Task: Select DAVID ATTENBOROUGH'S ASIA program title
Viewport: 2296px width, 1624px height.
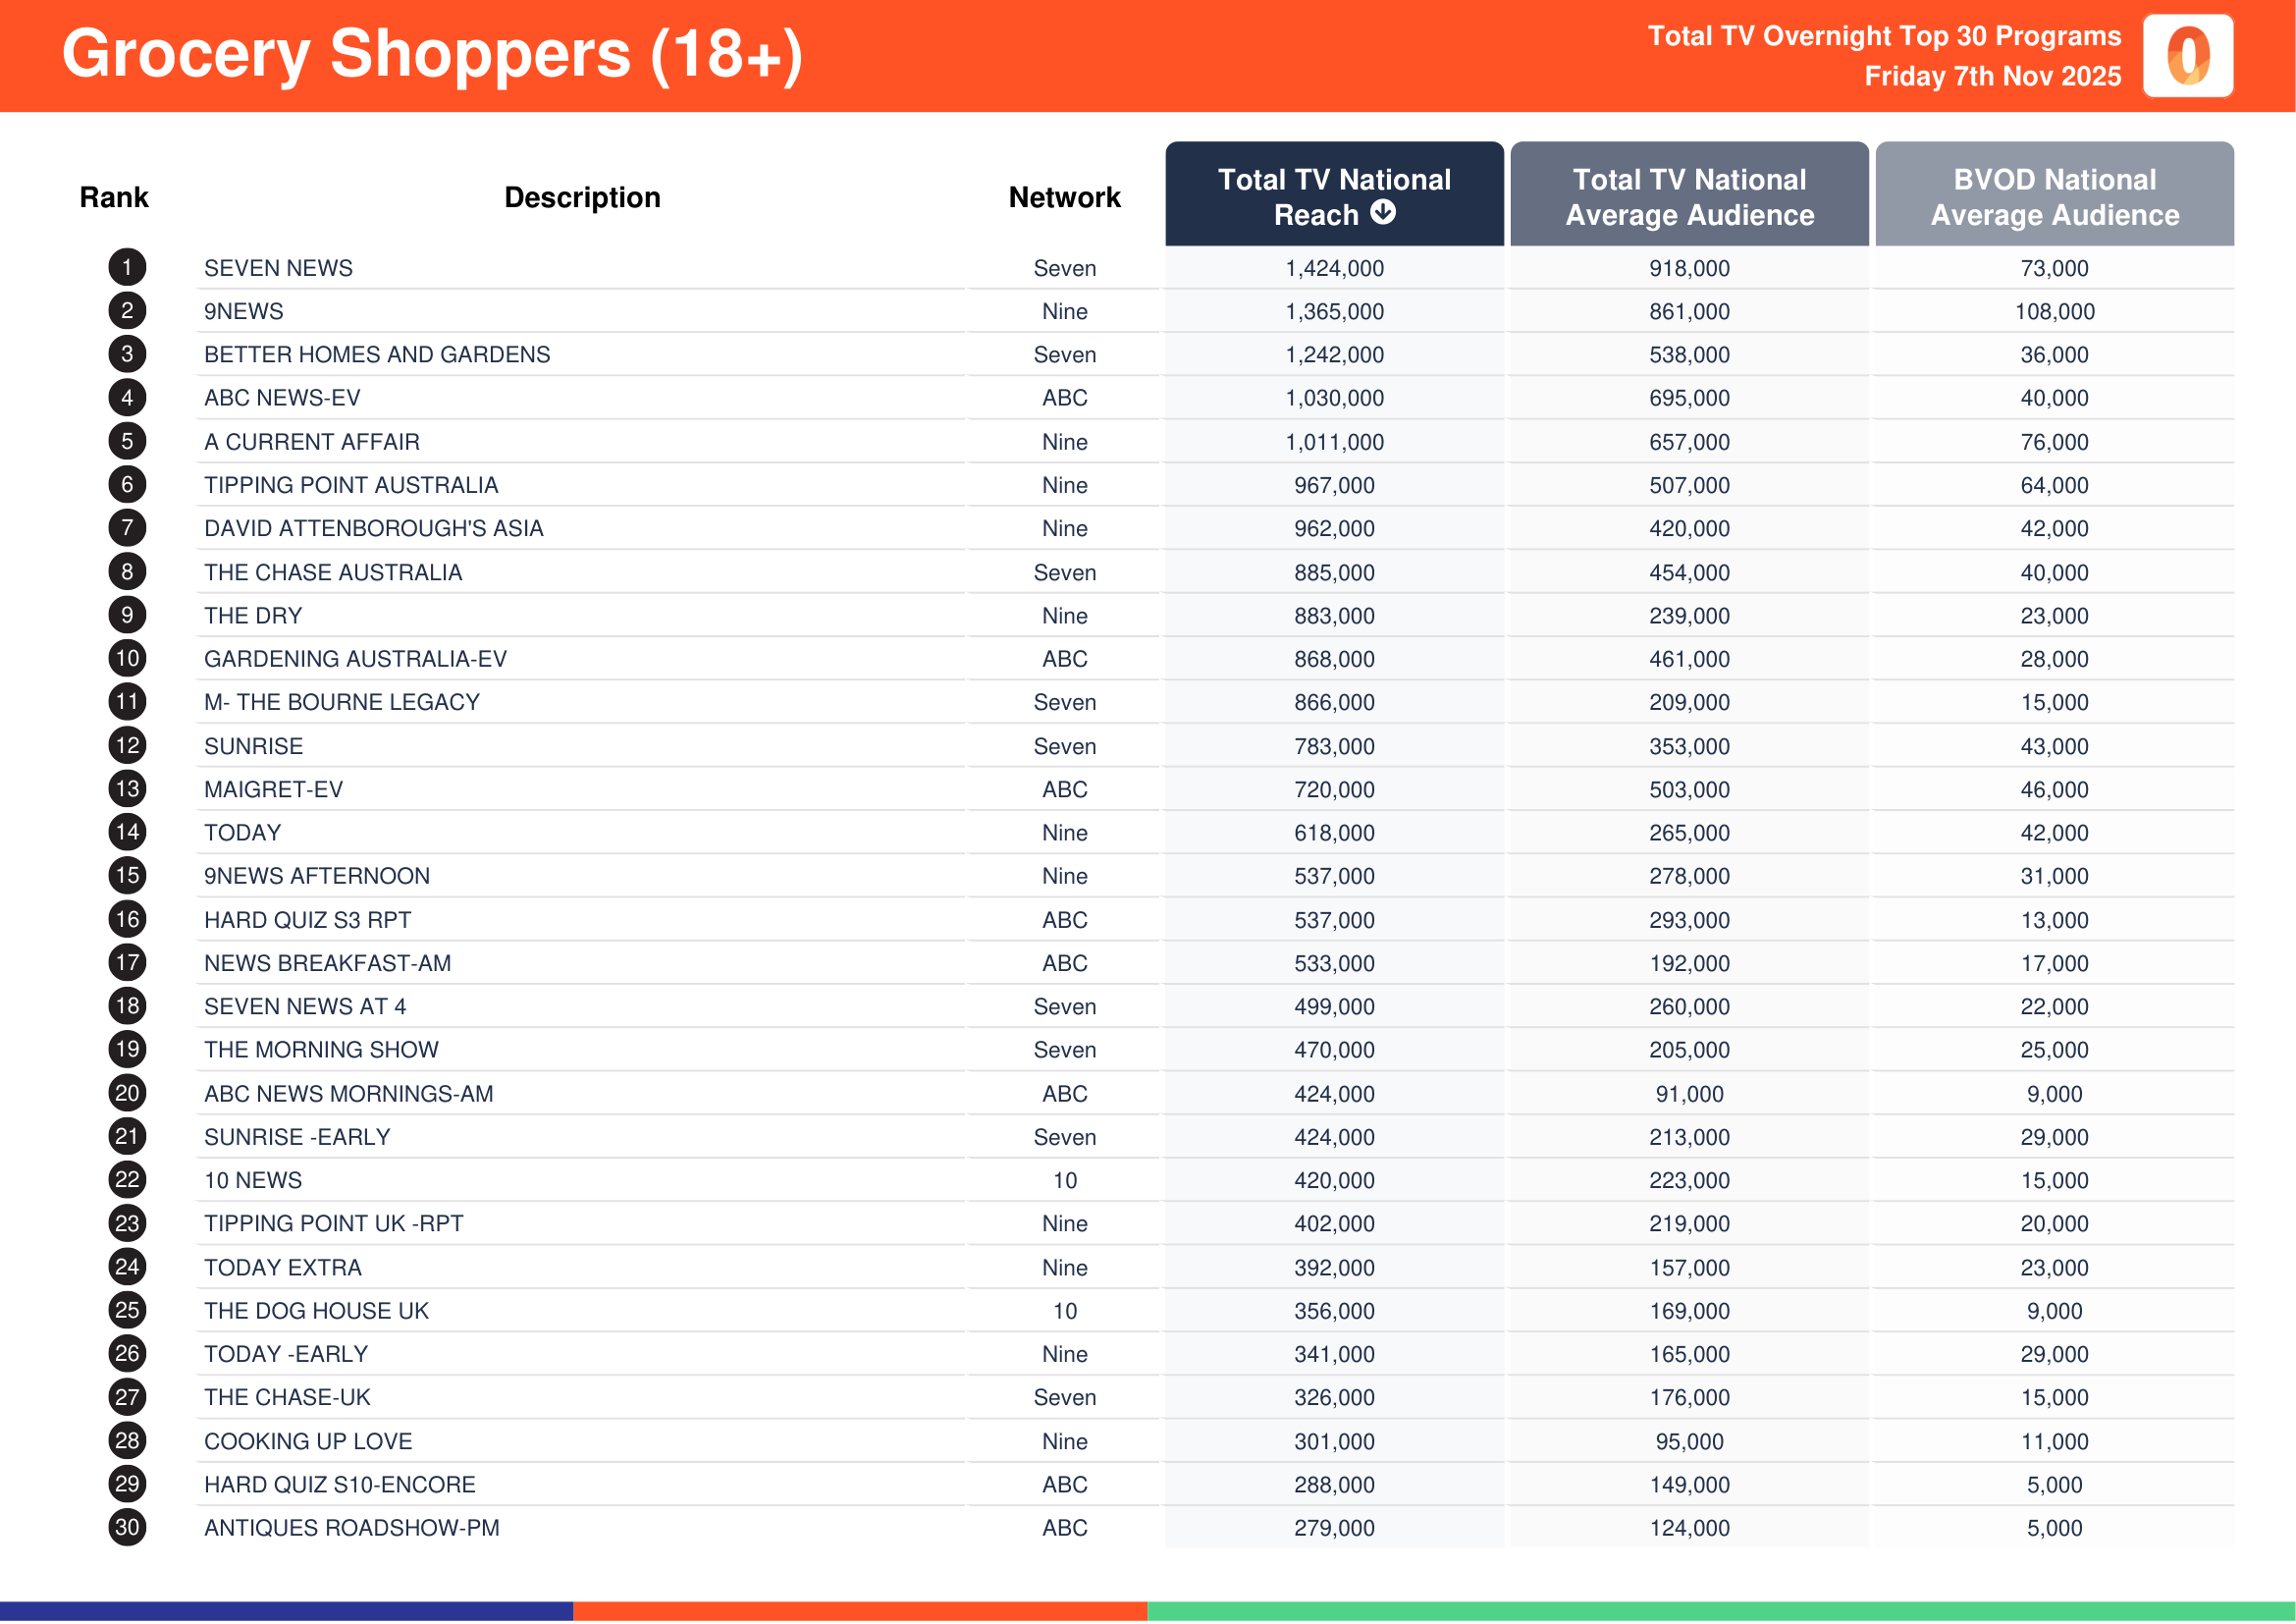Action: pyautogui.click(x=373, y=528)
